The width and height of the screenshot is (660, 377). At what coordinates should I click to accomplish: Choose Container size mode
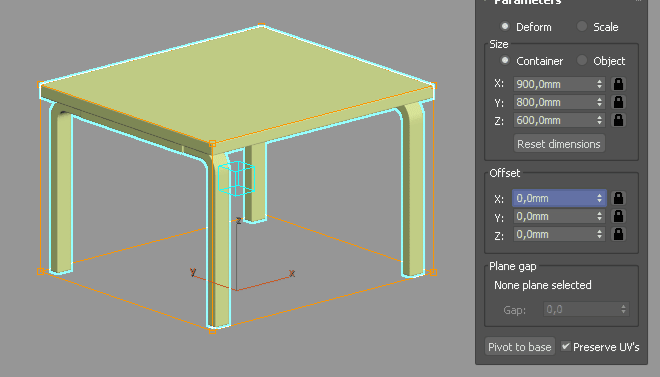[505, 61]
